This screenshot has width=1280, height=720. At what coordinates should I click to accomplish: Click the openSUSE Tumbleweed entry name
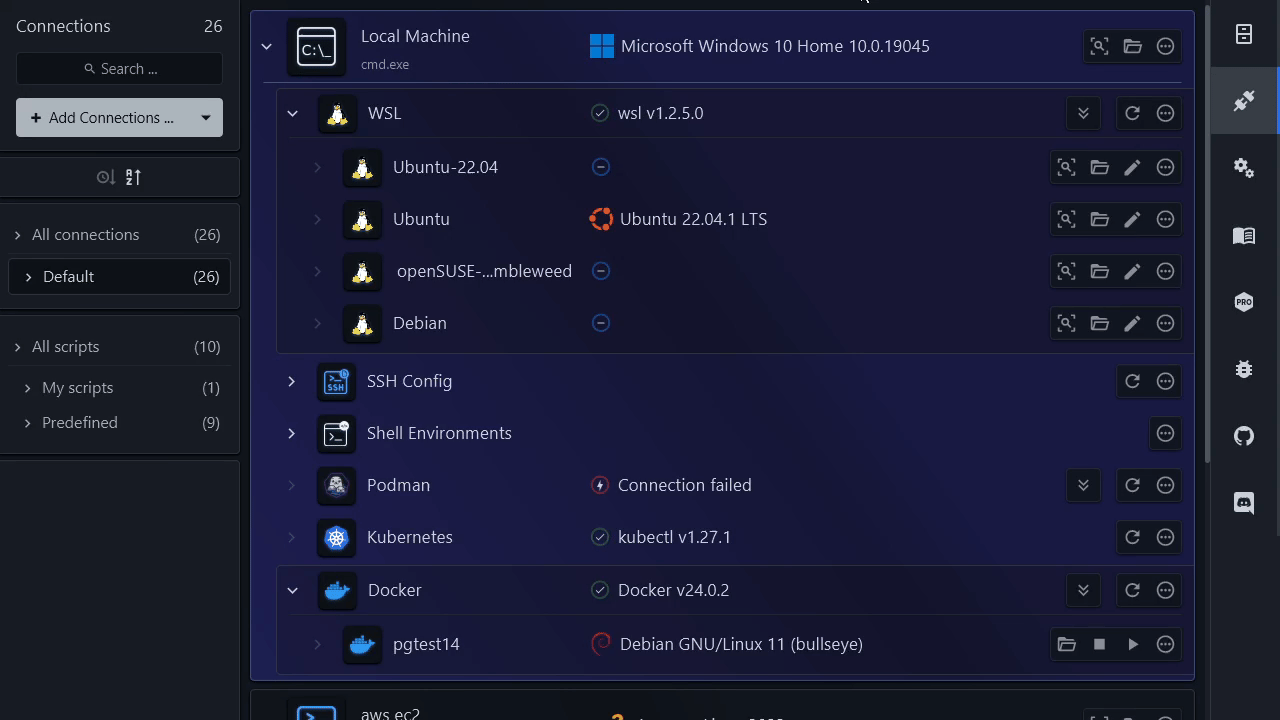point(484,271)
